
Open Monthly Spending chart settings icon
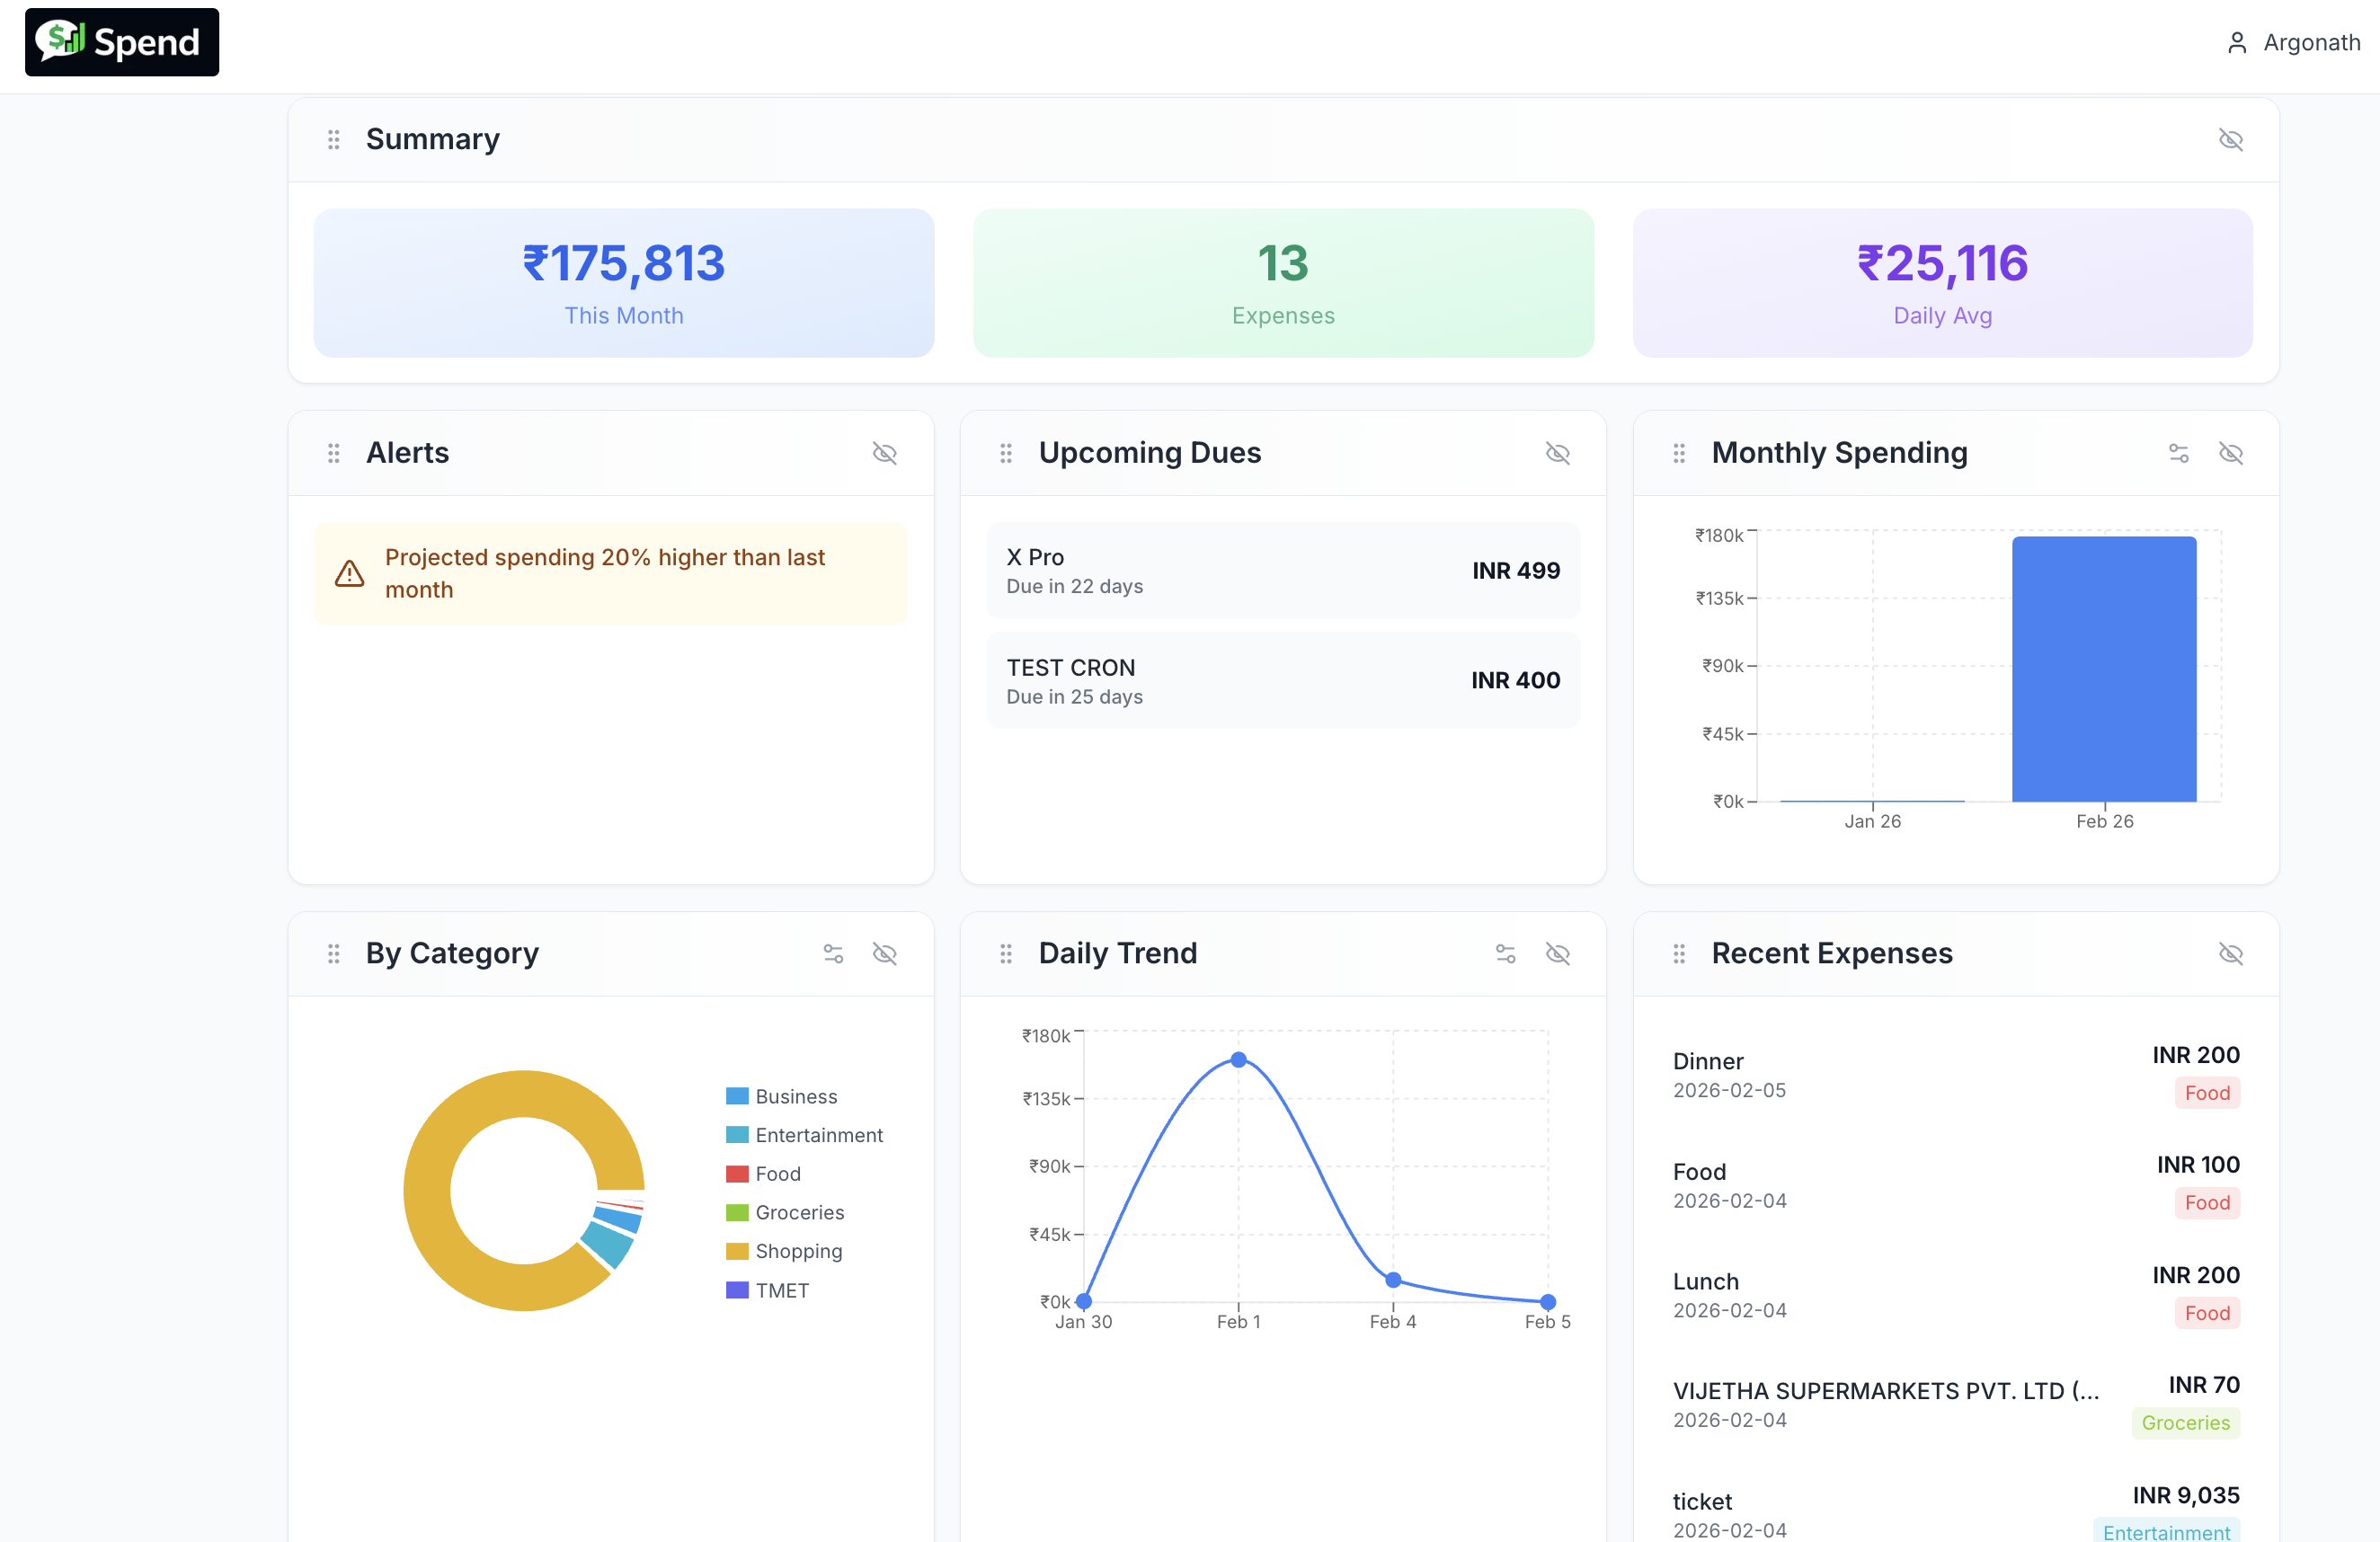pyautogui.click(x=2178, y=453)
